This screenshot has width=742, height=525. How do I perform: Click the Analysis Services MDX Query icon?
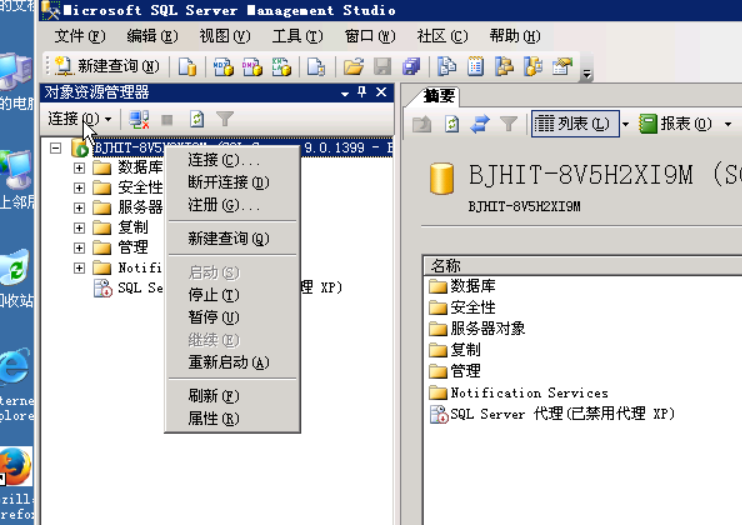[223, 66]
